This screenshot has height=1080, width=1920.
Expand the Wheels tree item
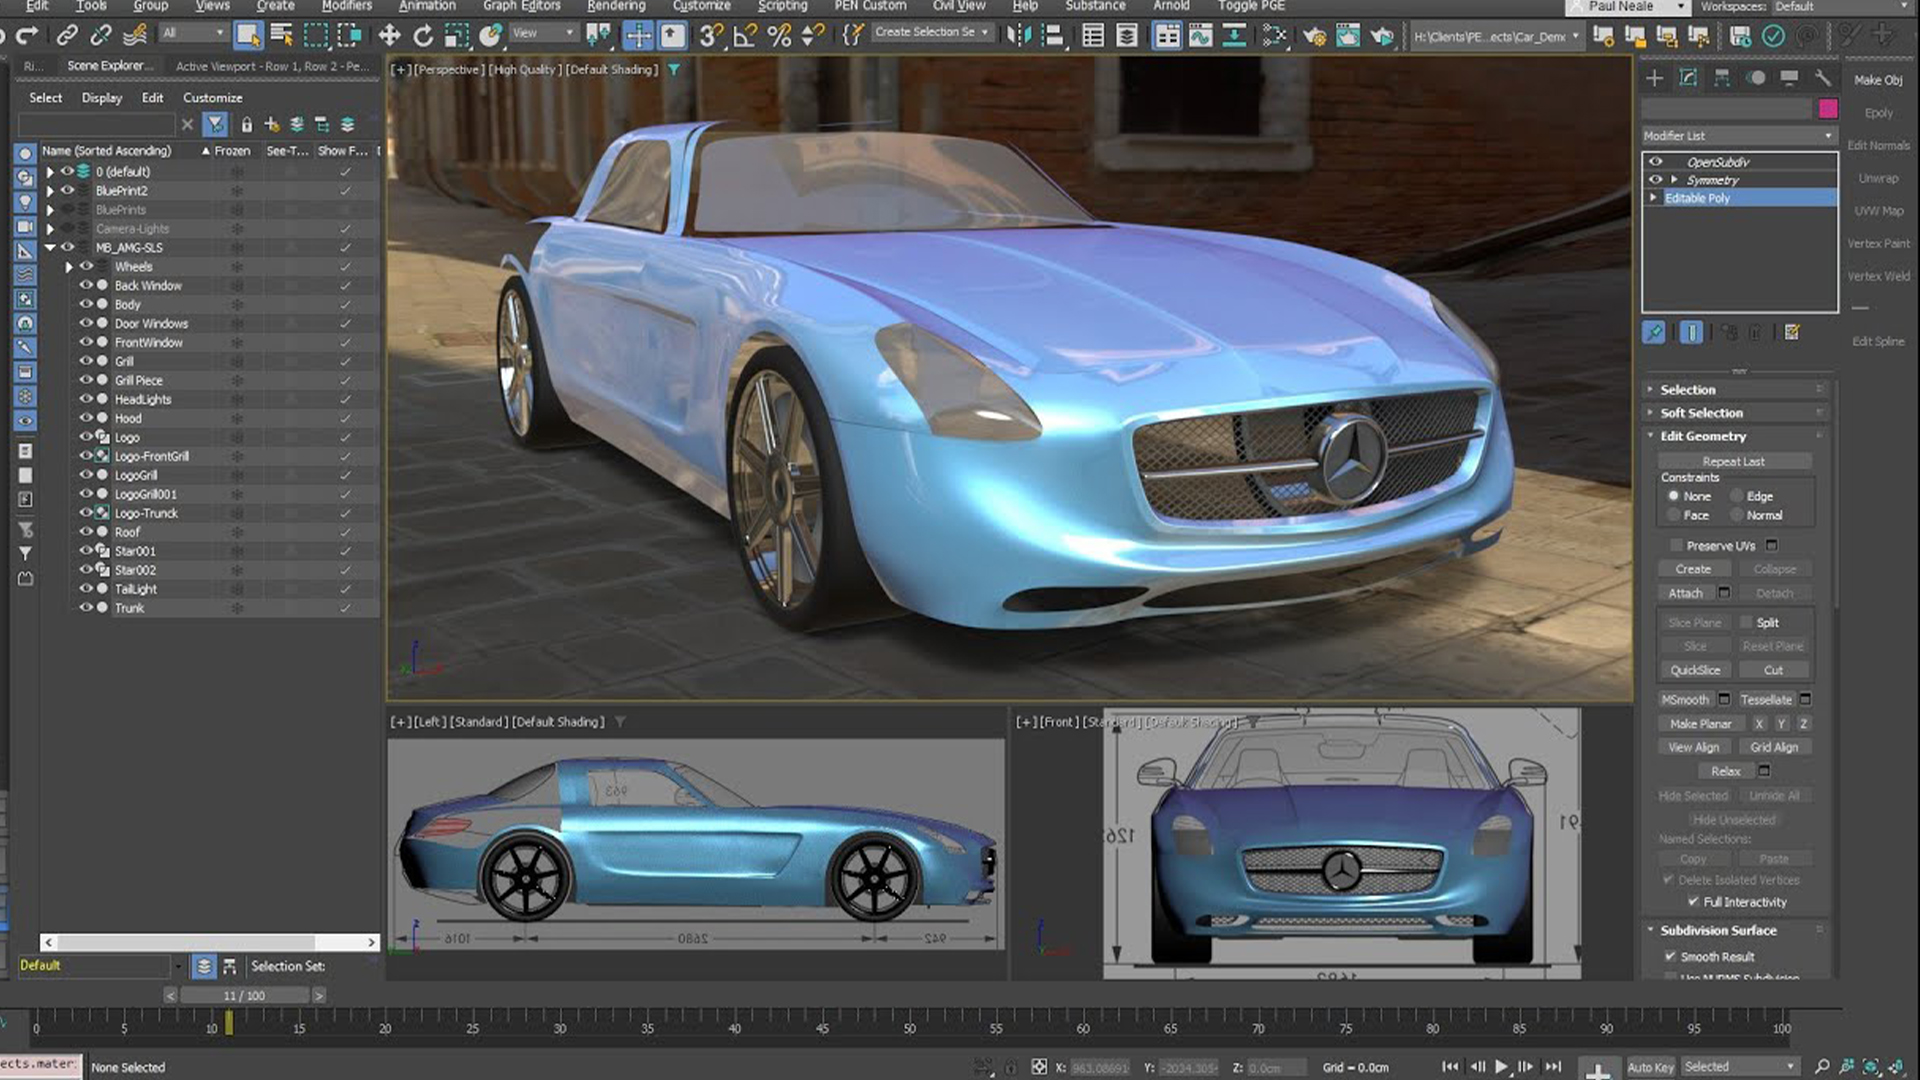coord(69,267)
